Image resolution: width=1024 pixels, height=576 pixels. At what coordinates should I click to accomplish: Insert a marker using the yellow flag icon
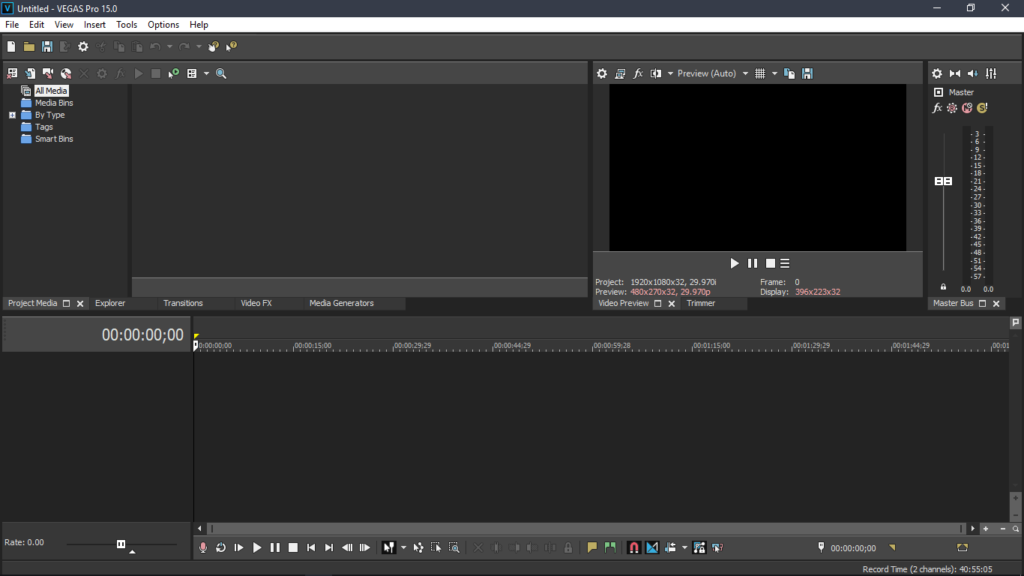(x=592, y=547)
